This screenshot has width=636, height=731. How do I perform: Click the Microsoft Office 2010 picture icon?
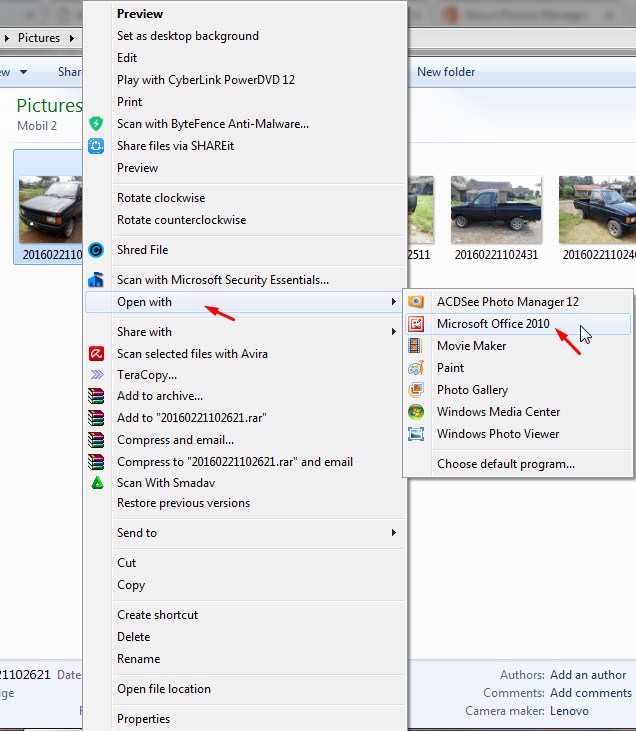(416, 324)
